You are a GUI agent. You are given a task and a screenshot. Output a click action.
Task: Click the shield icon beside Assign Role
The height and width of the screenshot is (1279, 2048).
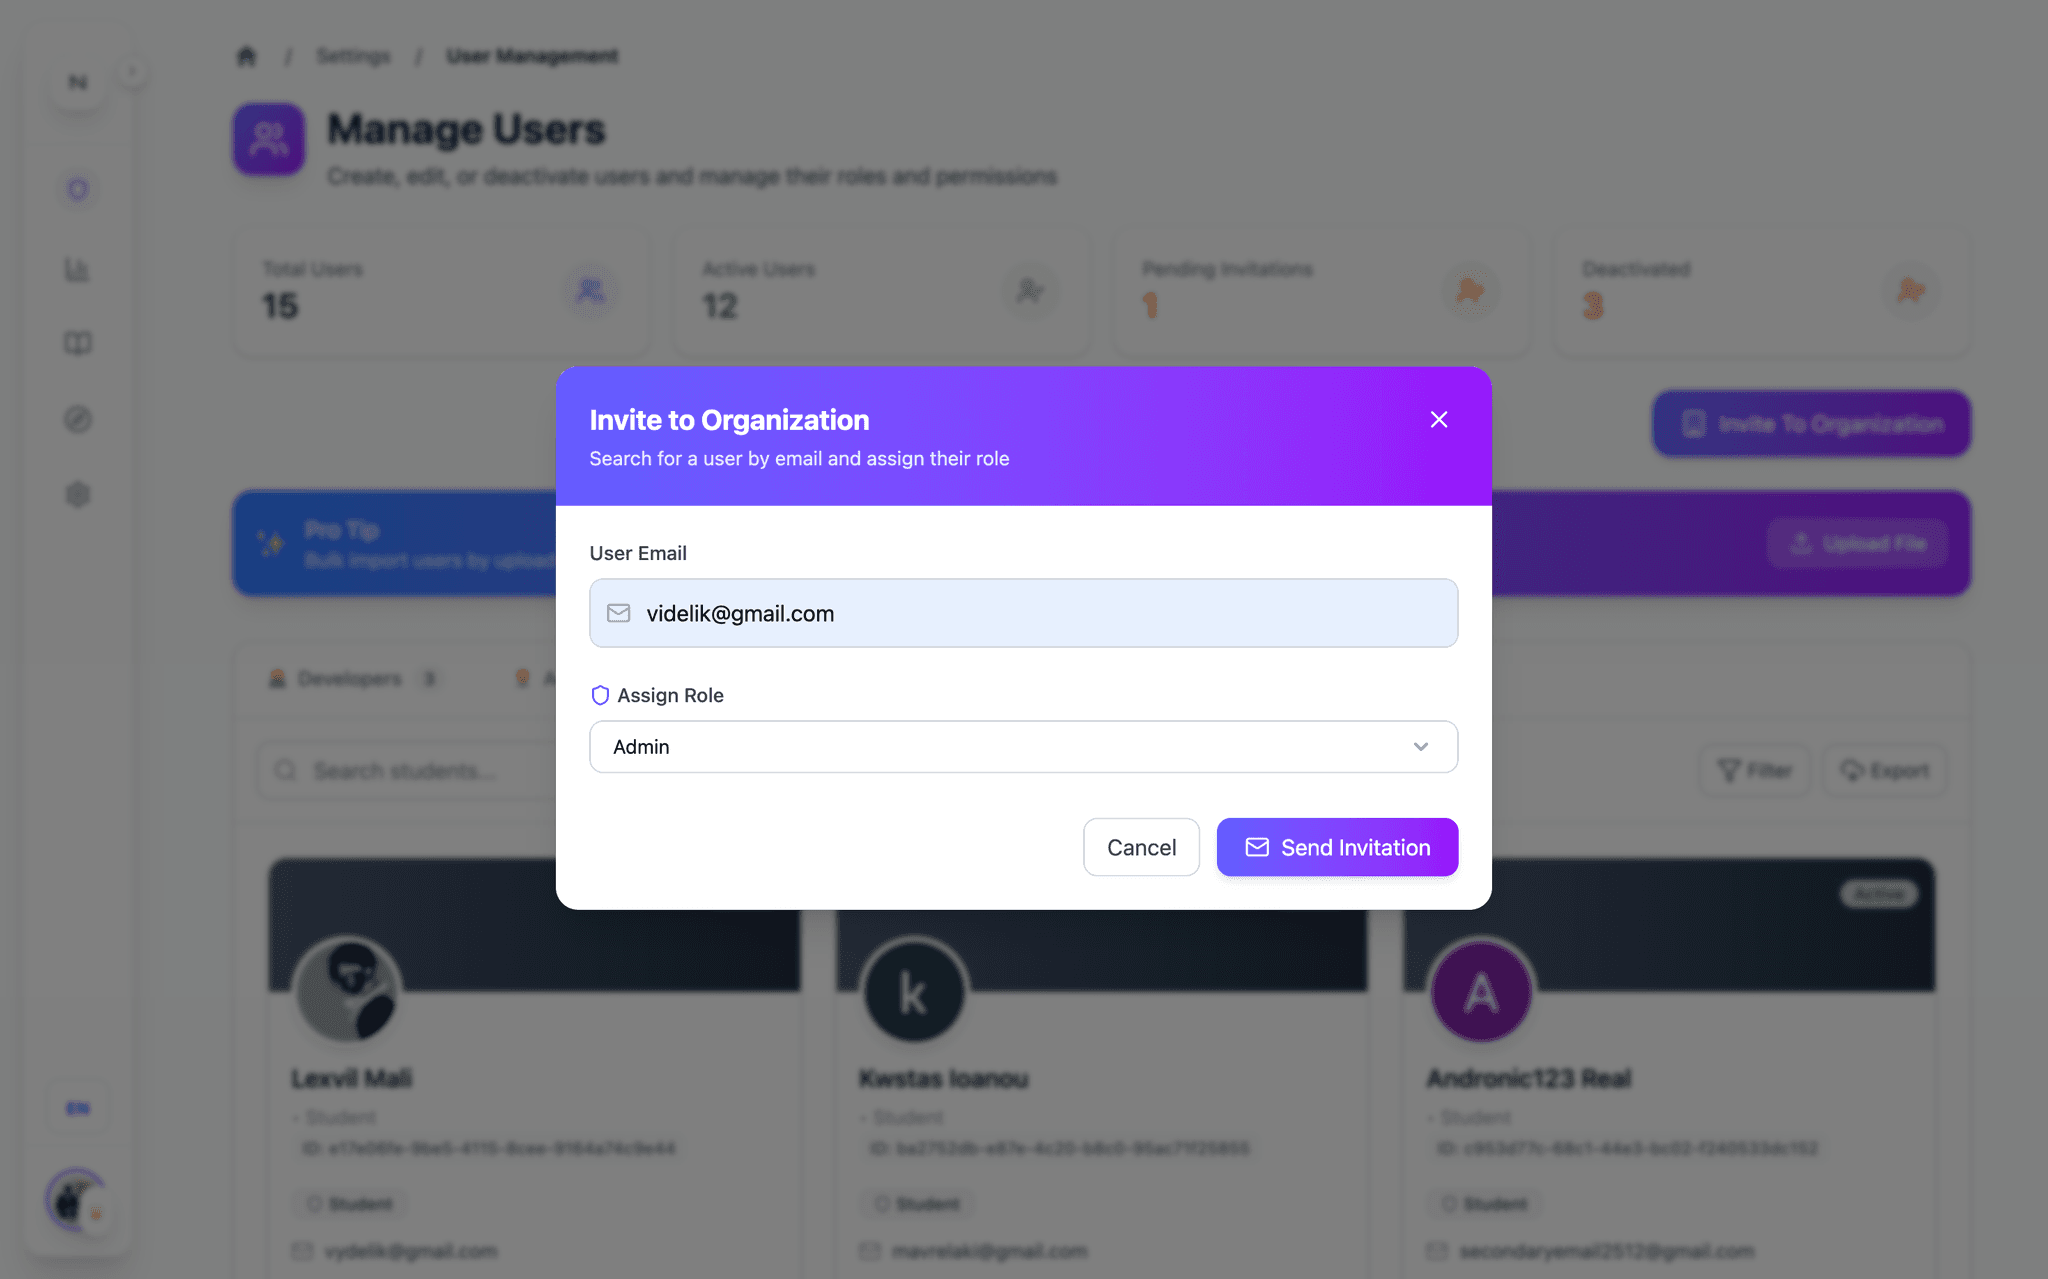600,695
